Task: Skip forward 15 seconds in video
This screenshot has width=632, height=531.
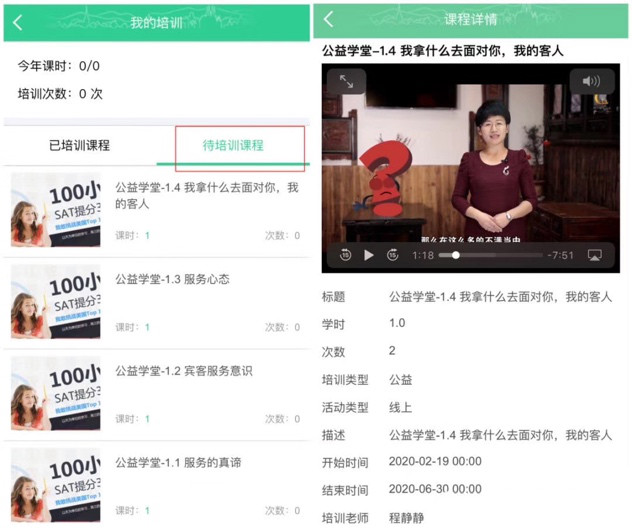Action: (393, 255)
